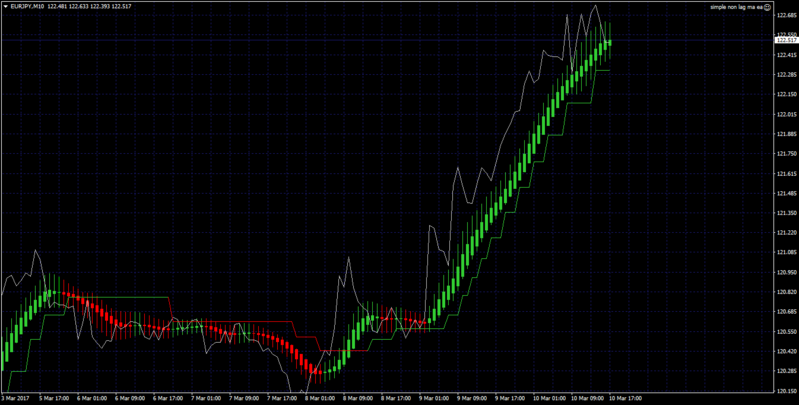Viewport: 799px width, 405px height.
Task: Click the '9 Mar 17:00' time label
Action: tap(511, 398)
